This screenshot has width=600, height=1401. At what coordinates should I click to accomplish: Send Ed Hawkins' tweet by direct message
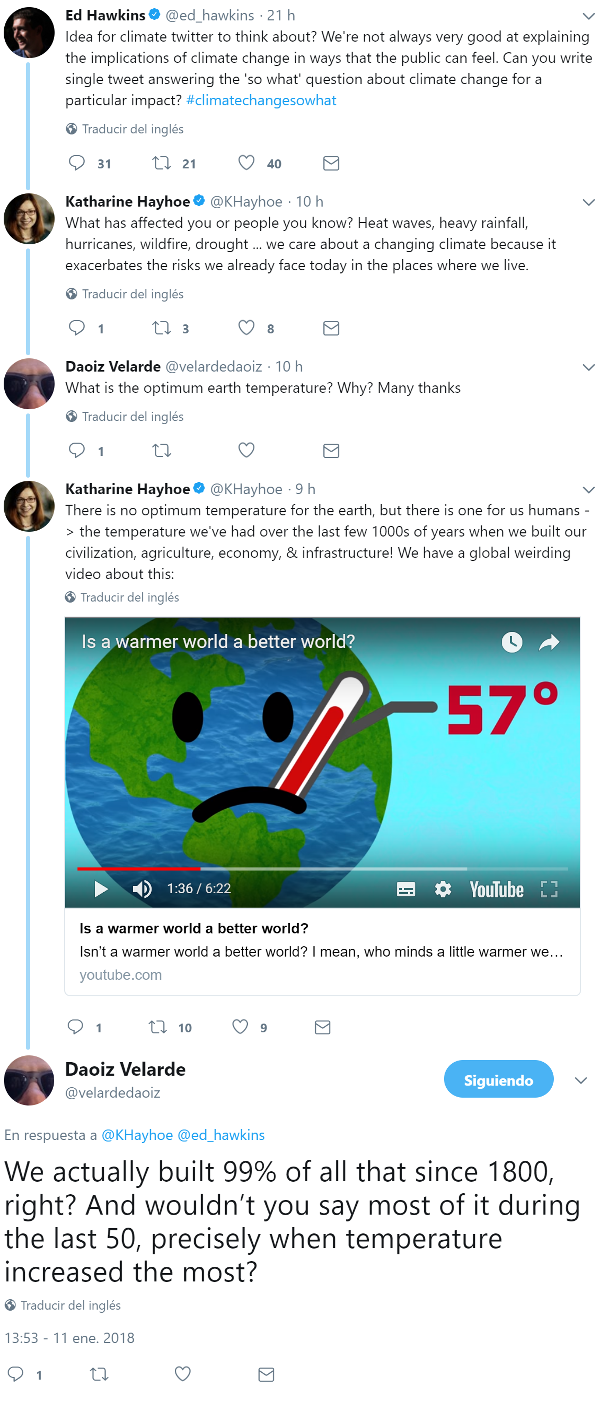(x=331, y=163)
